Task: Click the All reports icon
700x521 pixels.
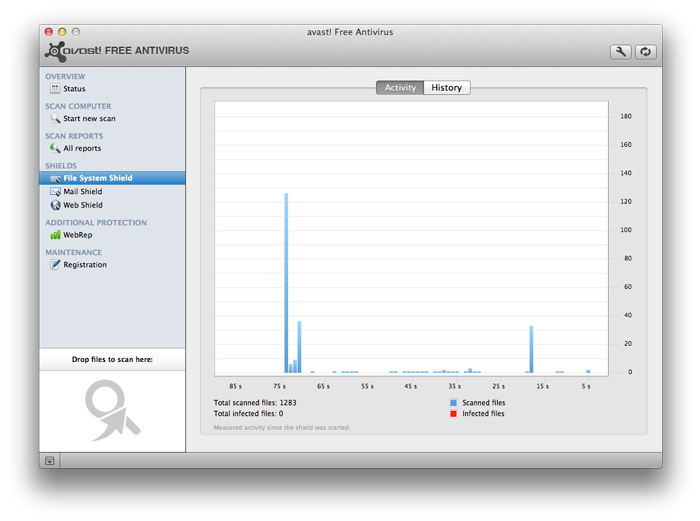Action: tap(55, 148)
